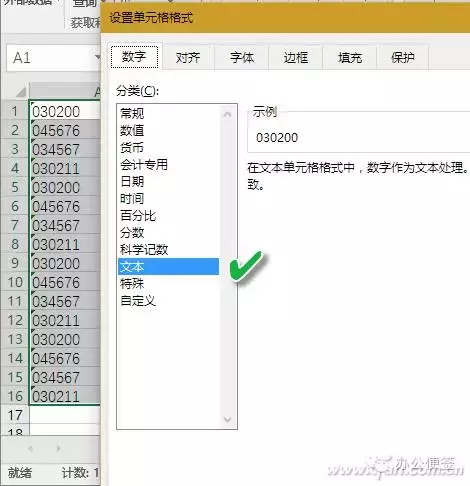
Task: Select 数值 category
Action: pyautogui.click(x=169, y=130)
